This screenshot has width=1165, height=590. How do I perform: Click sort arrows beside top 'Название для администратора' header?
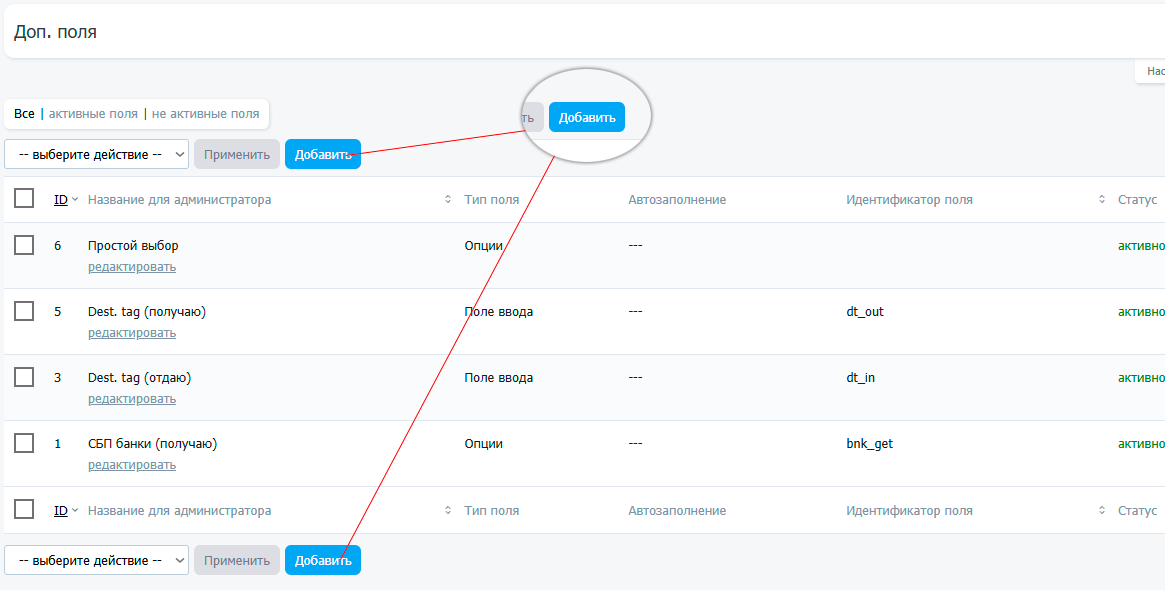pyautogui.click(x=448, y=200)
